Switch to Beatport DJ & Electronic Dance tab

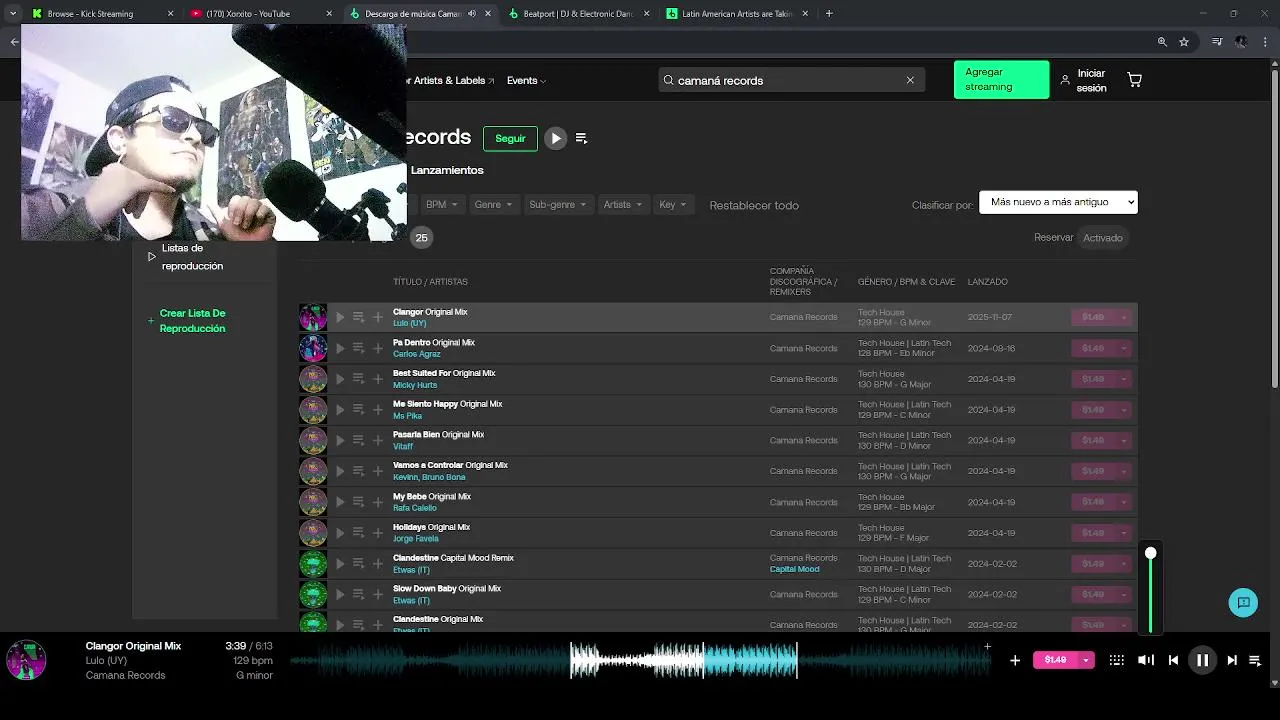point(578,14)
